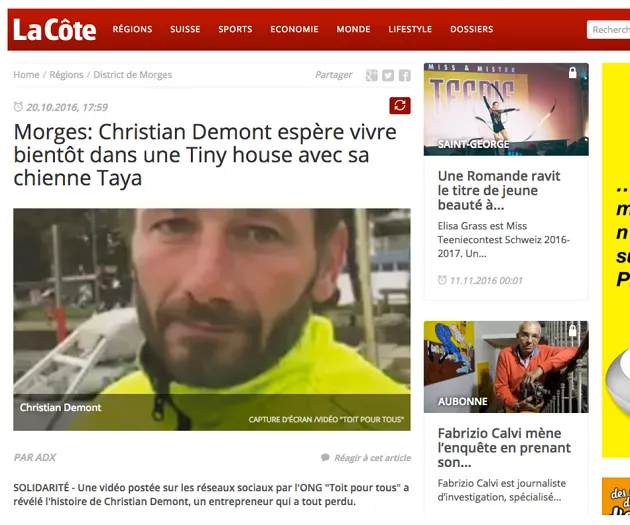Click the La Côte logo
The image size is (630, 525).
[55, 30]
